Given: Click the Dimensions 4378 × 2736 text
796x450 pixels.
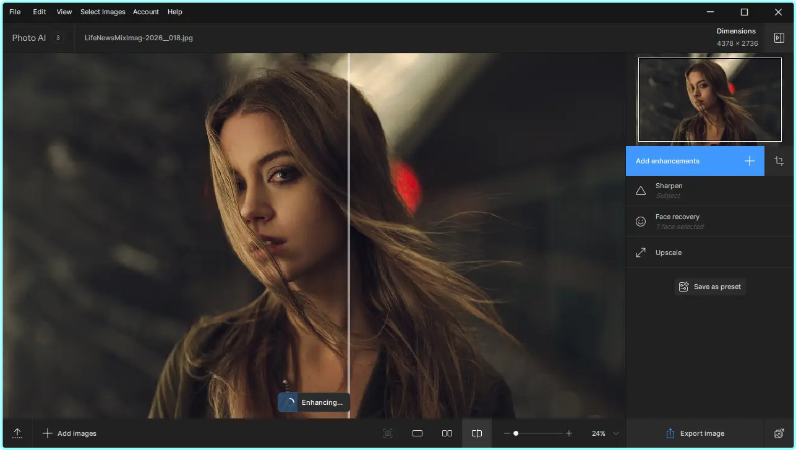Looking at the screenshot, I should pos(737,37).
